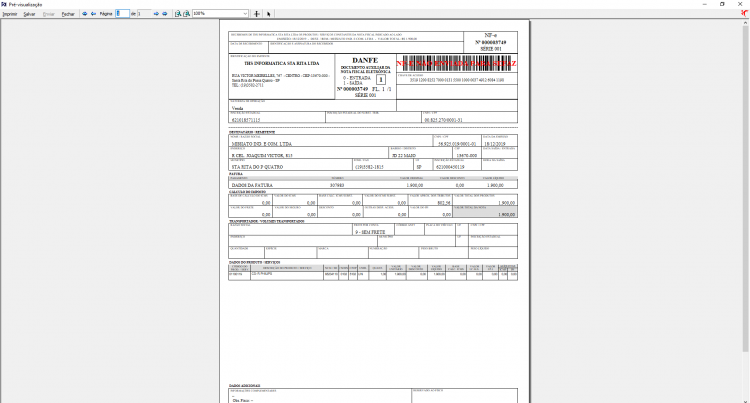The image size is (750, 403).
Task: Click the first zoom magnifier icon
Action: coord(177,14)
